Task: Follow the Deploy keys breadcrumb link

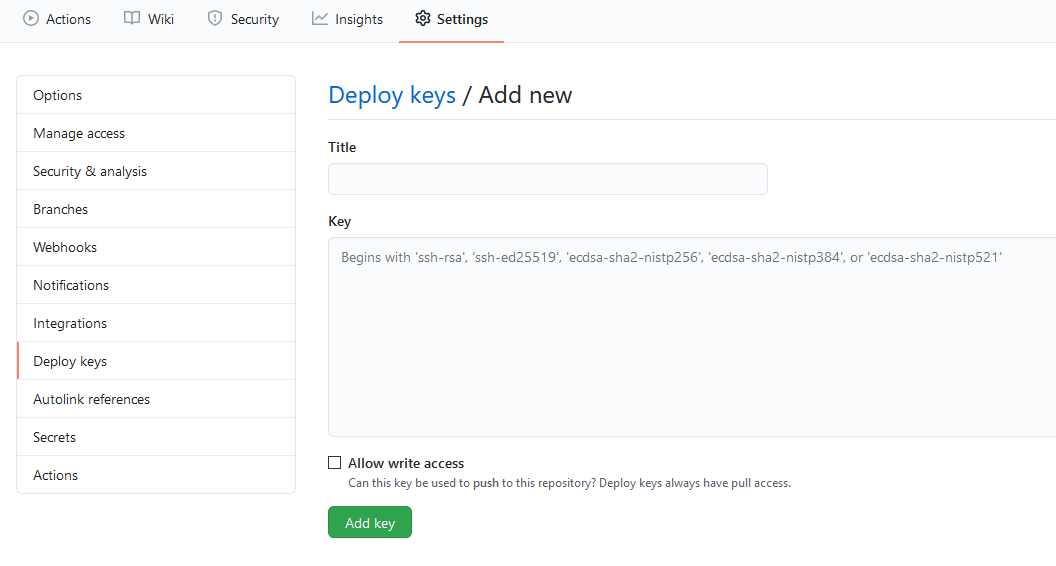Action: (392, 95)
